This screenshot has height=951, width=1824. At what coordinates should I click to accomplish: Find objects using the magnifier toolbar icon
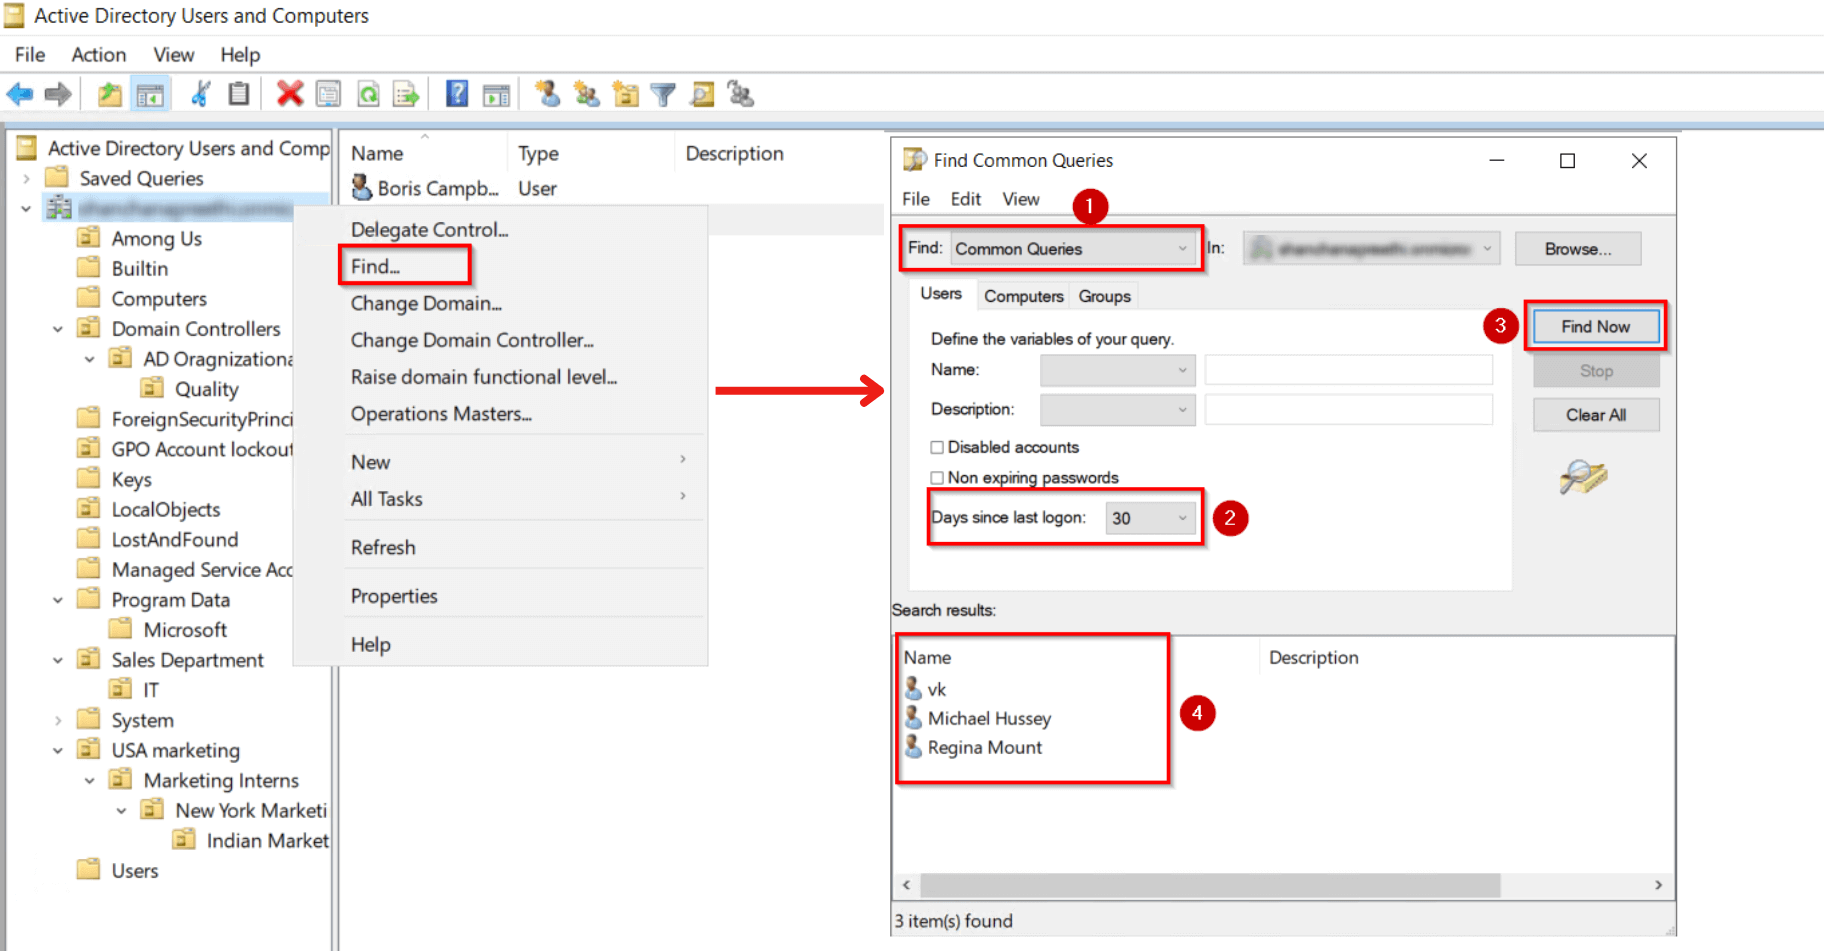pyautogui.click(x=701, y=93)
